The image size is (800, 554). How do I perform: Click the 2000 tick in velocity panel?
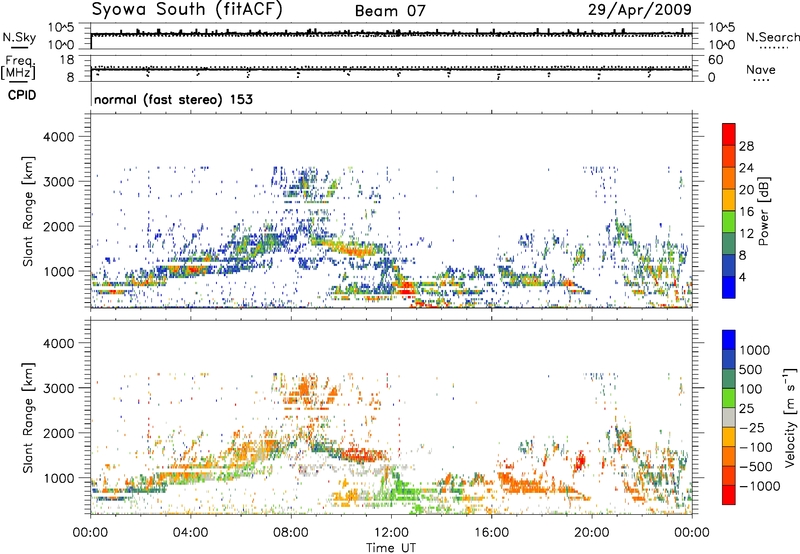[x=59, y=433]
